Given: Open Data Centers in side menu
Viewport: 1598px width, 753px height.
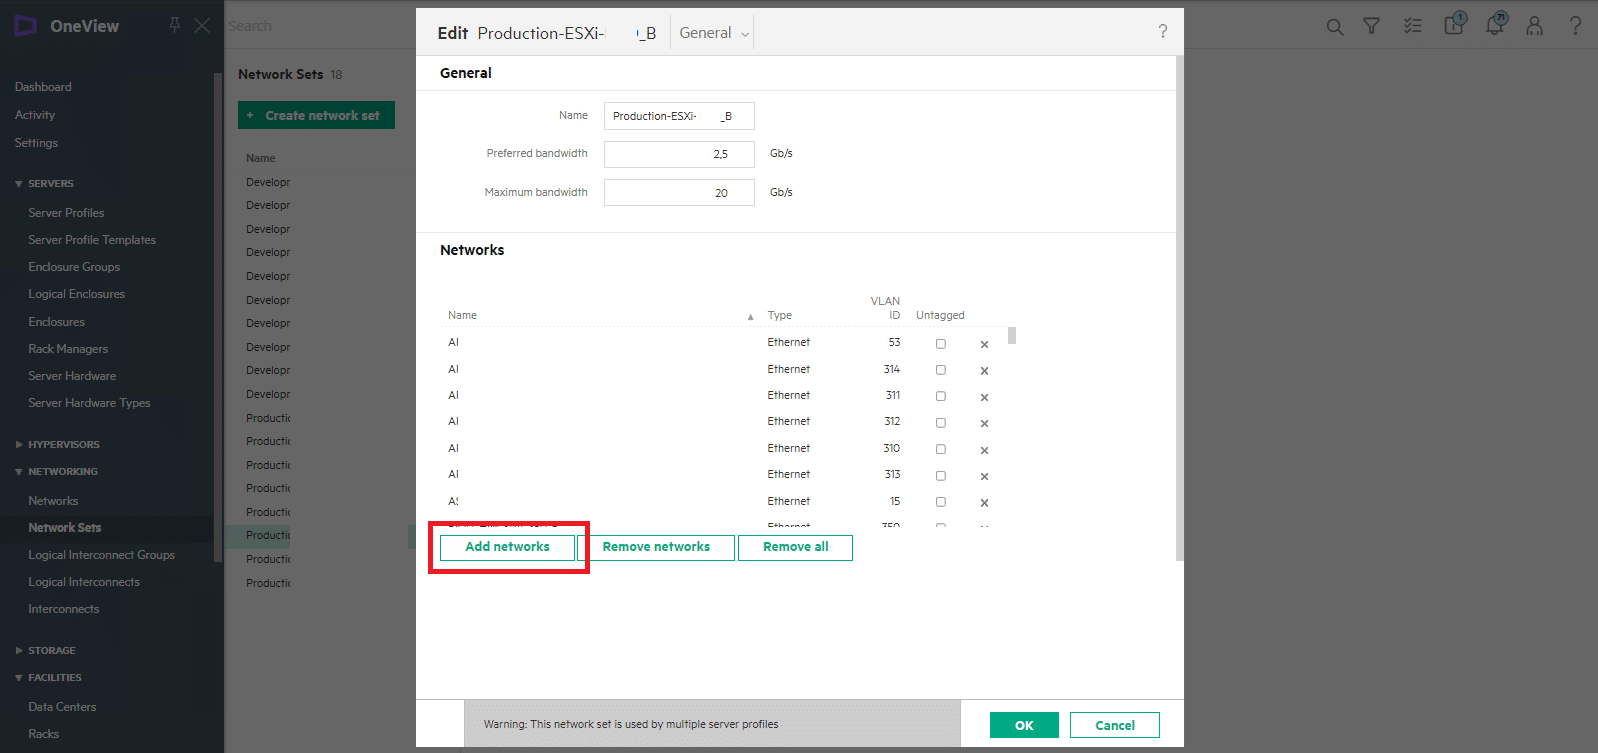Looking at the screenshot, I should (x=62, y=707).
